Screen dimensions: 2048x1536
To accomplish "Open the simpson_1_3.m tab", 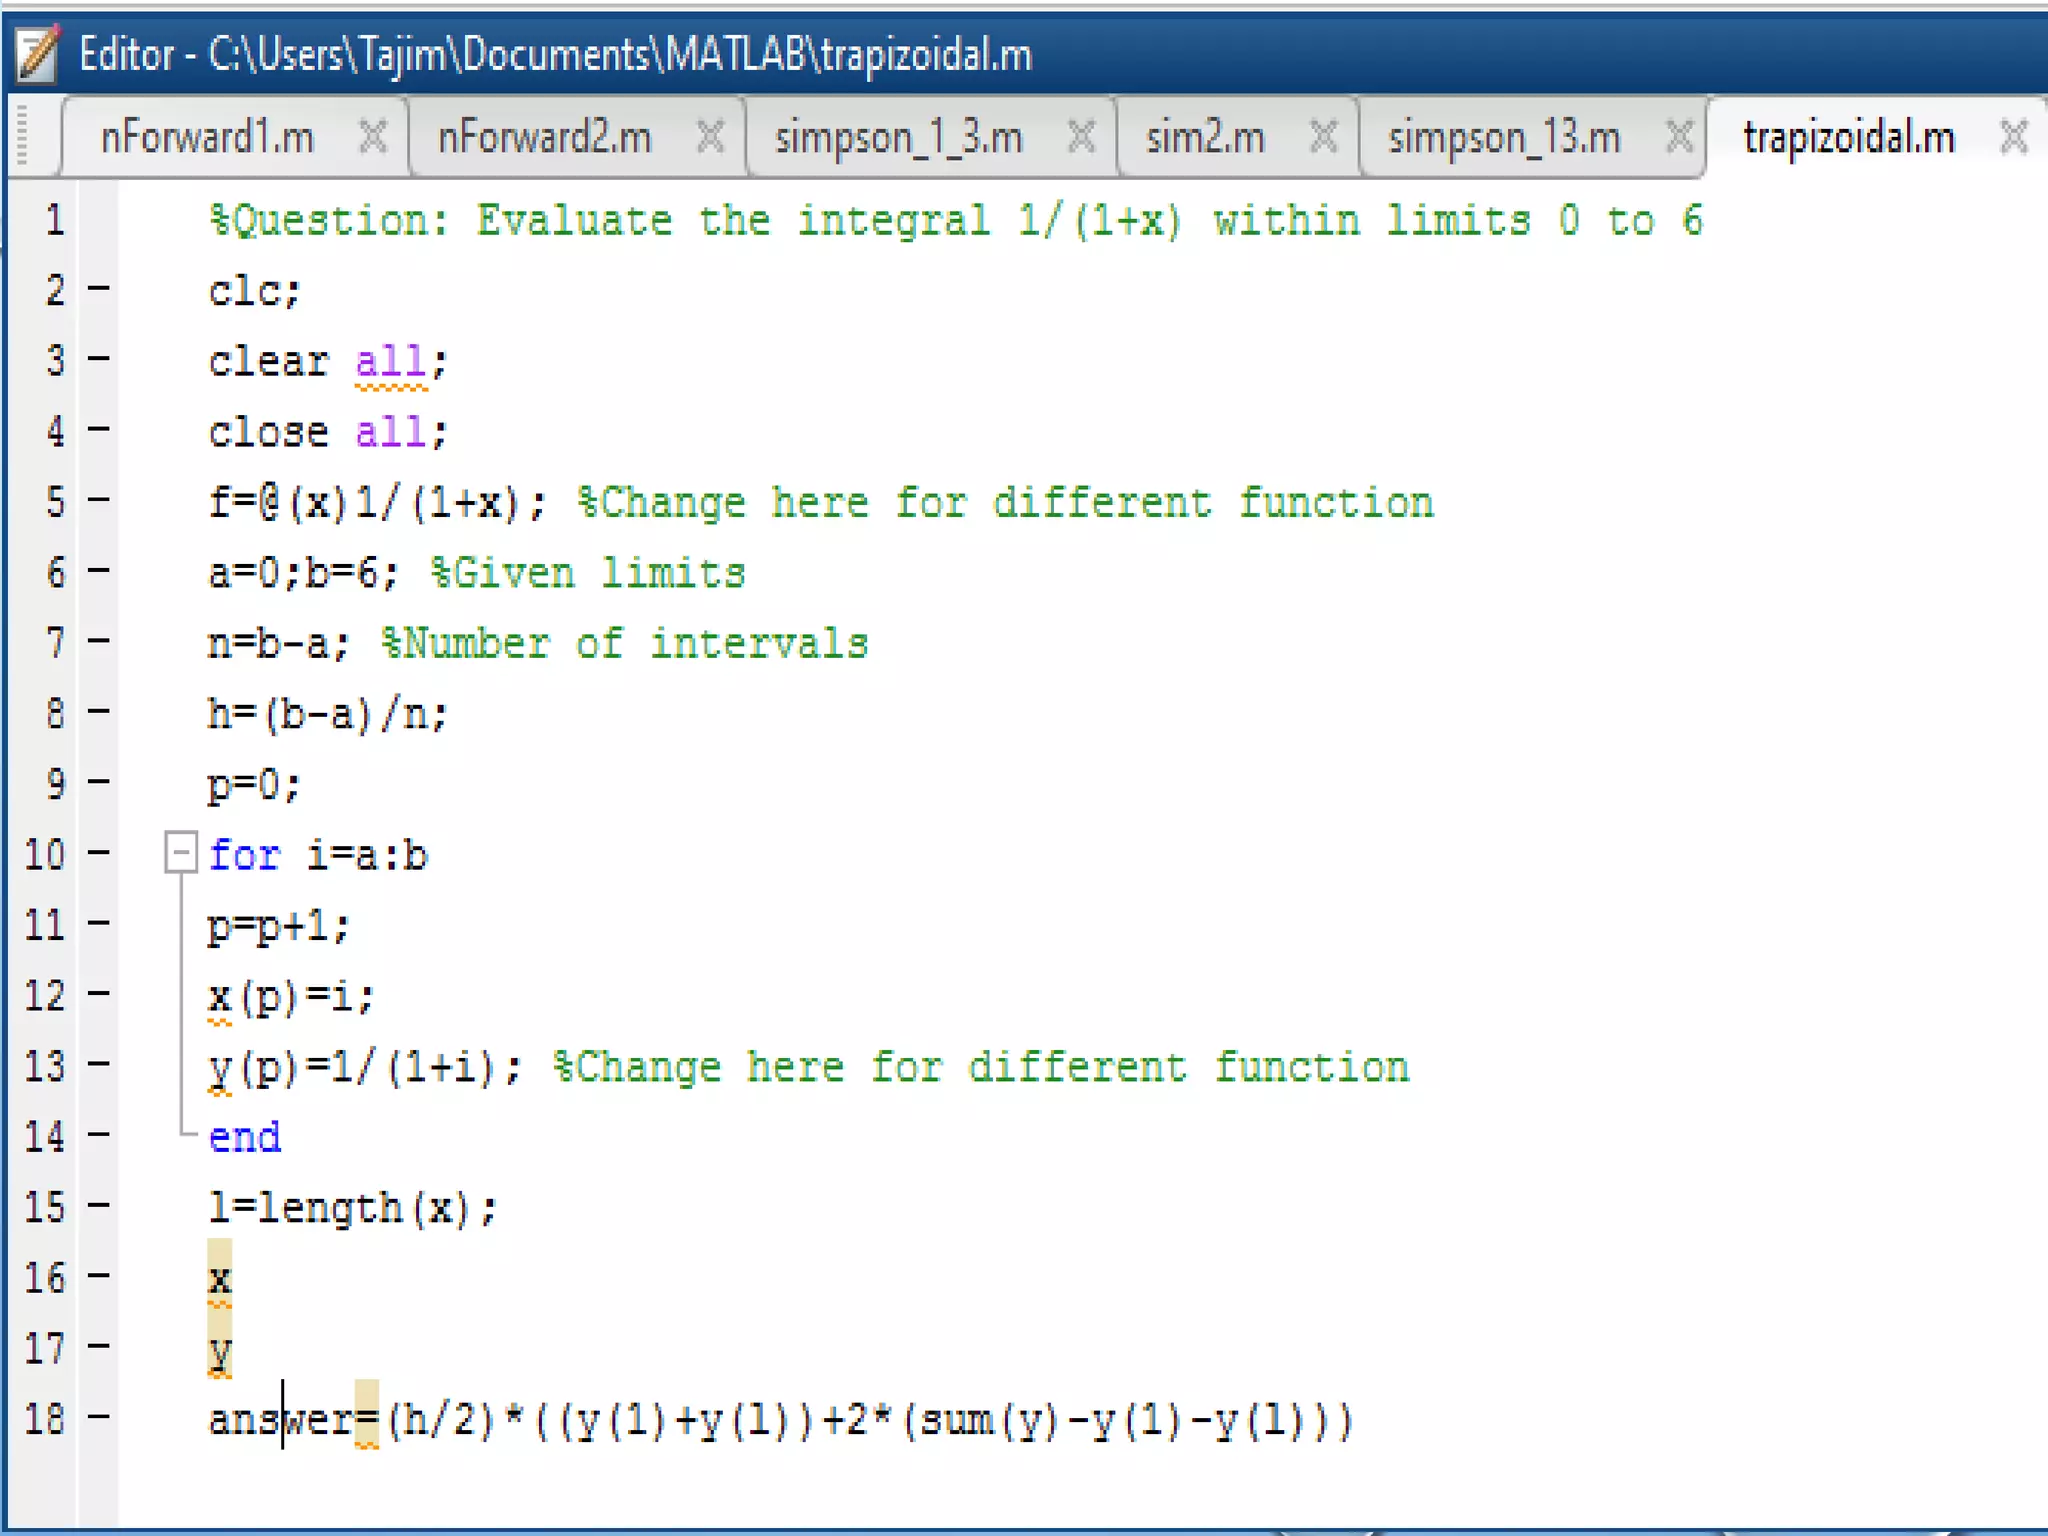I will click(x=899, y=138).
